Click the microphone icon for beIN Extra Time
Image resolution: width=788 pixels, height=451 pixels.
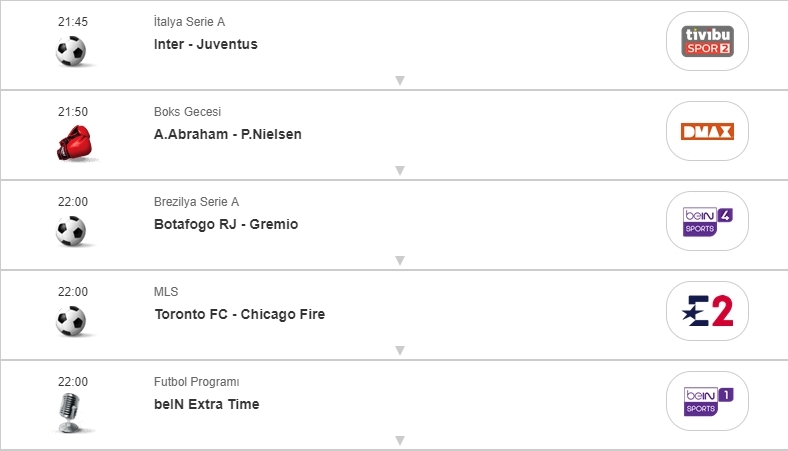tap(71, 412)
